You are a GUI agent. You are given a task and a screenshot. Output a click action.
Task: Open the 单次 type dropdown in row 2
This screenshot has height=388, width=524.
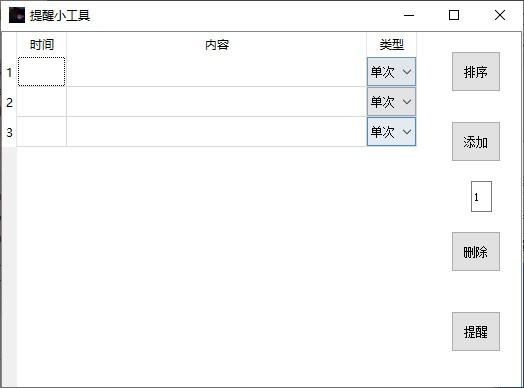[391, 102]
